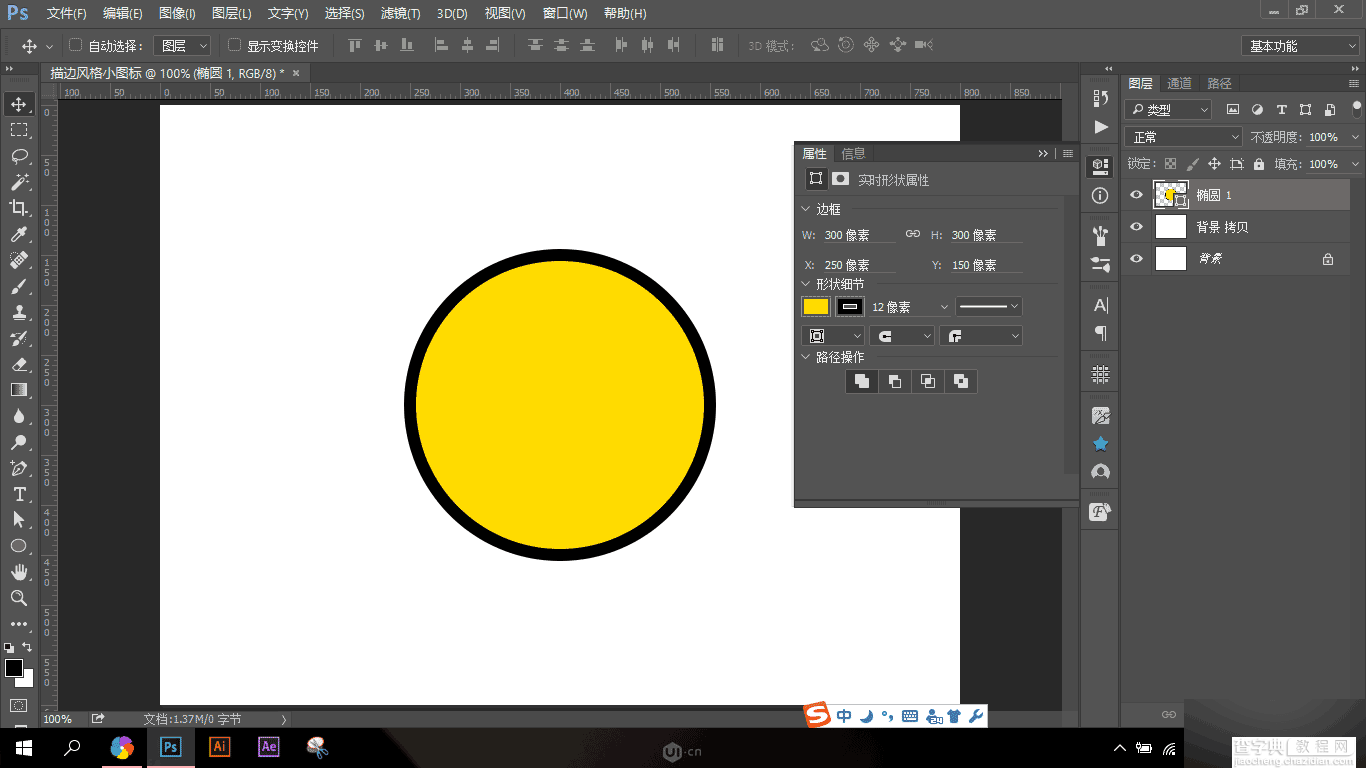Select the Path Selection tool
The height and width of the screenshot is (768, 1366).
18,520
